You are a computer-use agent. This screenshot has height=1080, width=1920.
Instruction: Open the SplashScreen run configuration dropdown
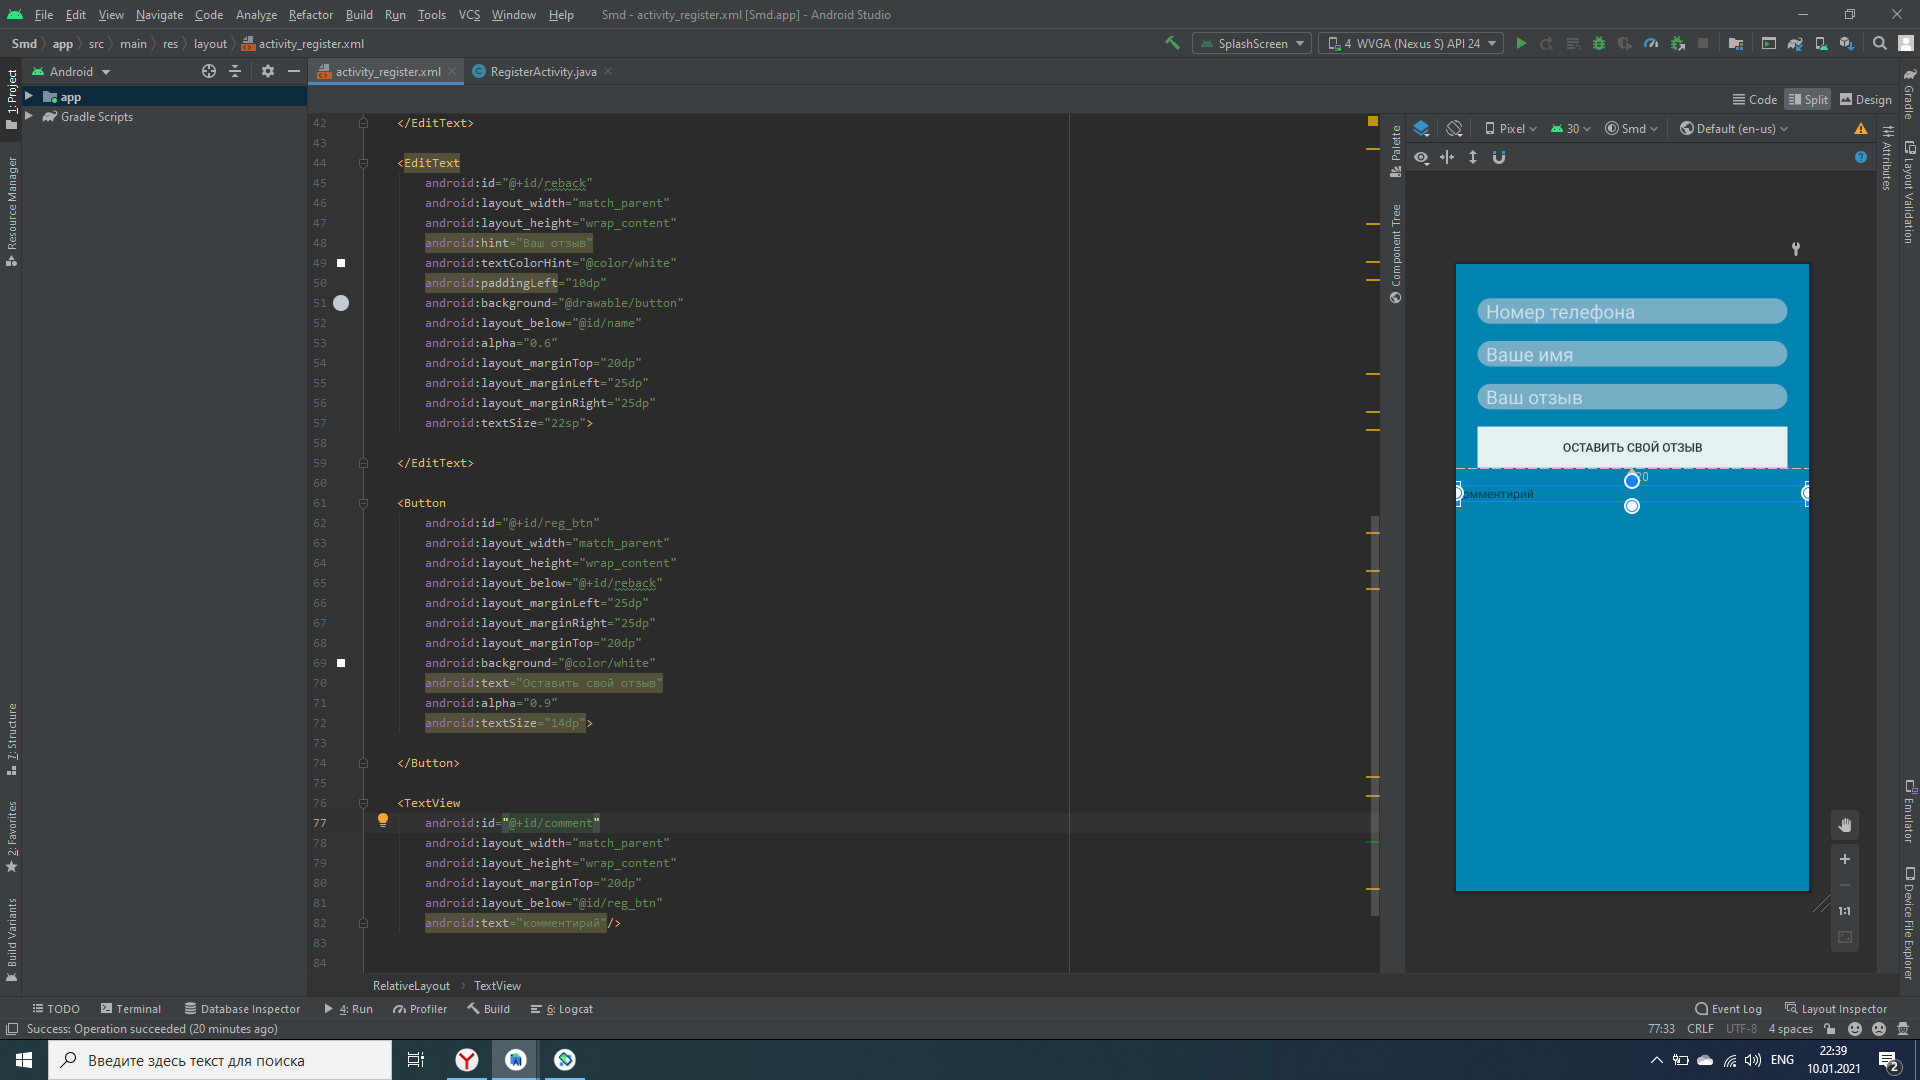[1252, 43]
